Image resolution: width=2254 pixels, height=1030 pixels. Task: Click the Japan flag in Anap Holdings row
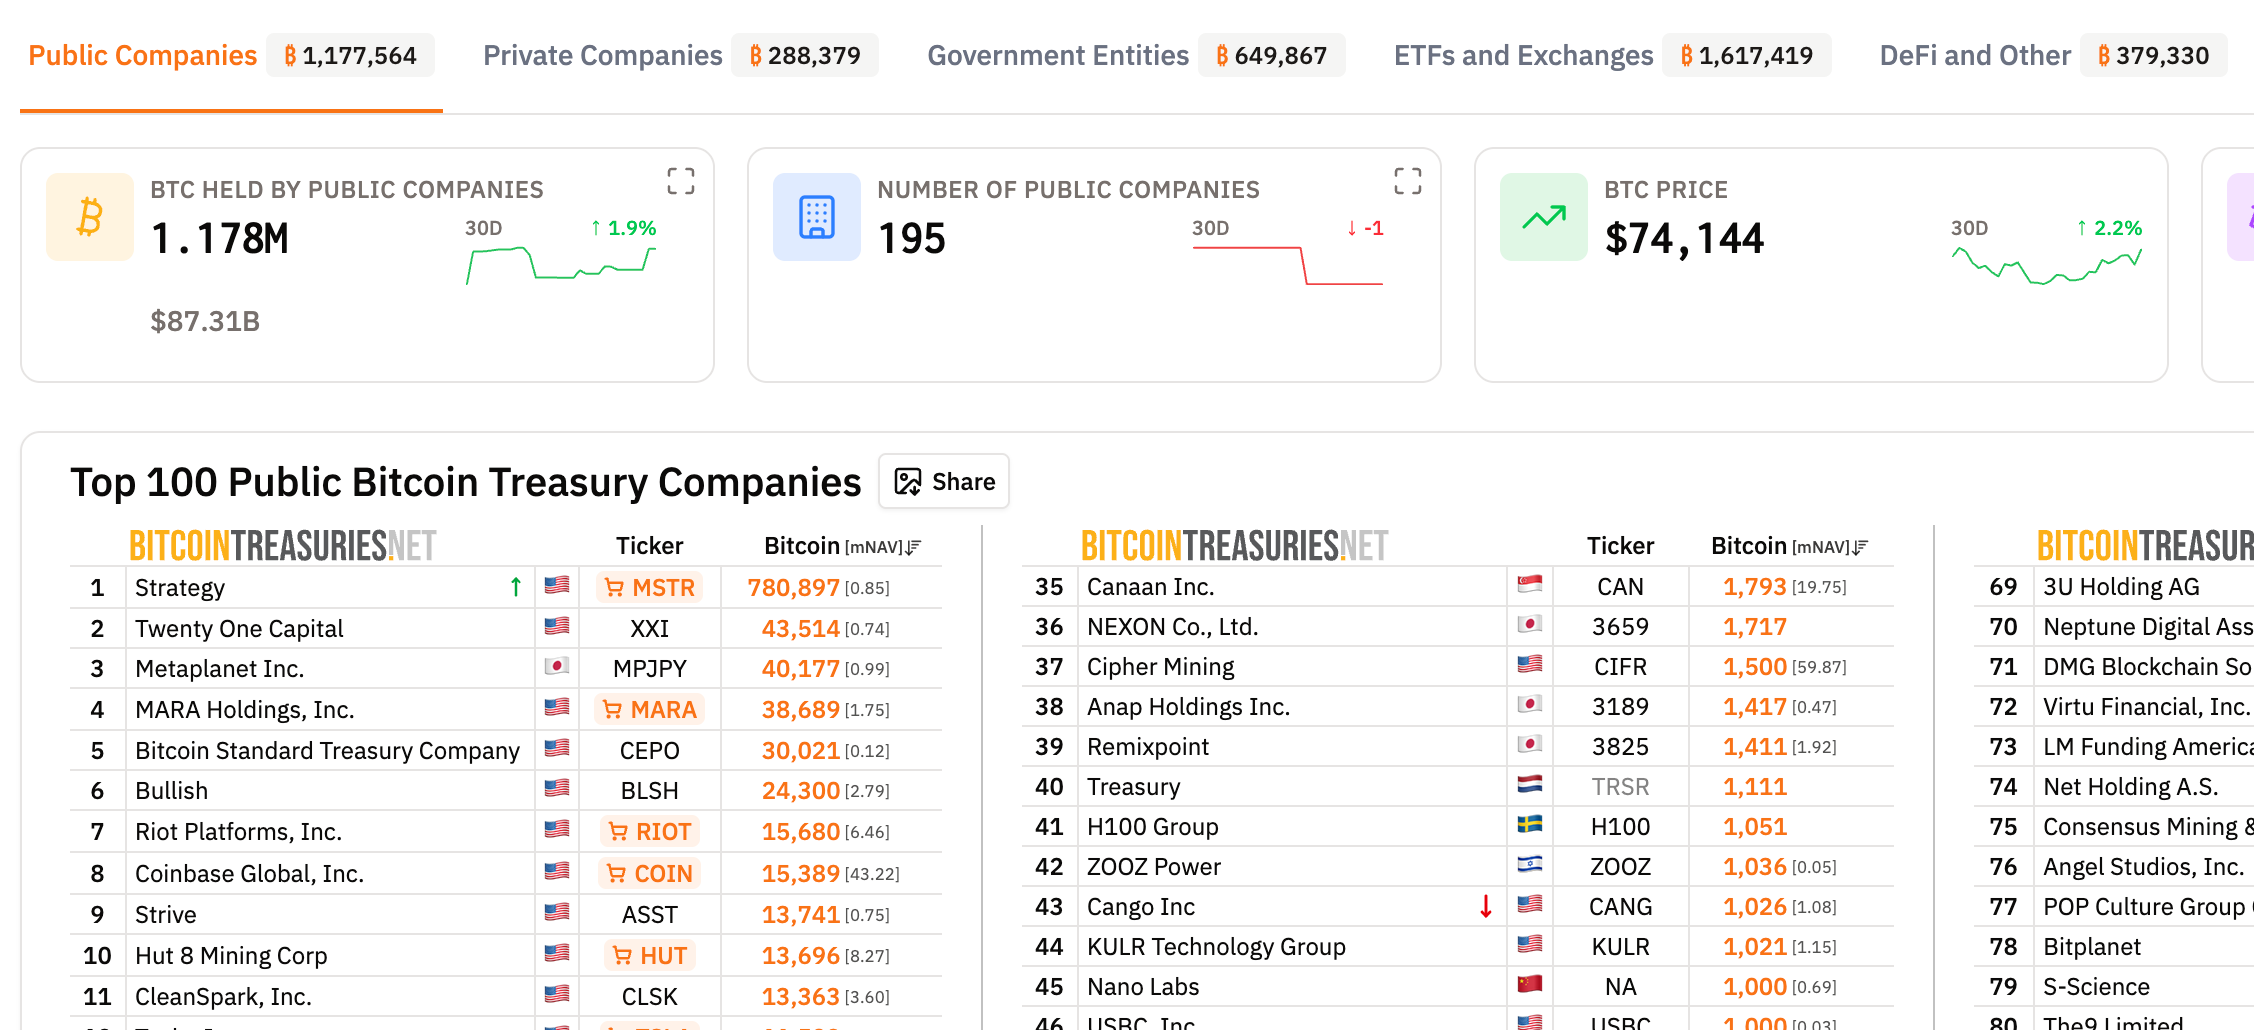[x=1530, y=704]
